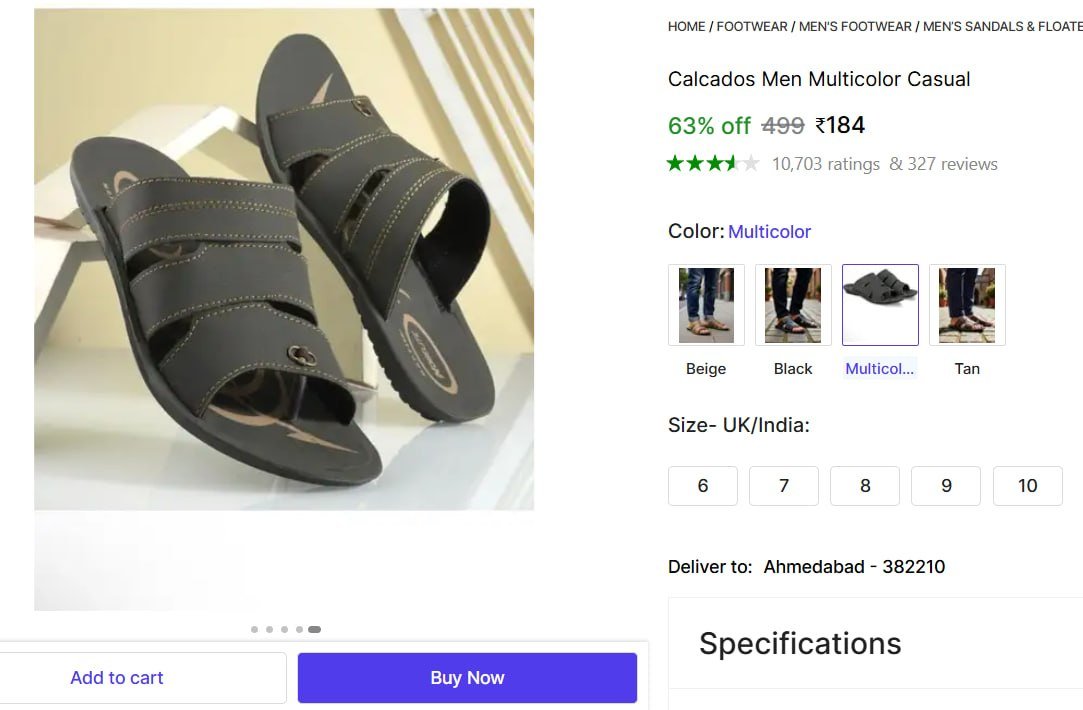Expand the Specifications section
Image resolution: width=1083 pixels, height=710 pixels.
[799, 643]
